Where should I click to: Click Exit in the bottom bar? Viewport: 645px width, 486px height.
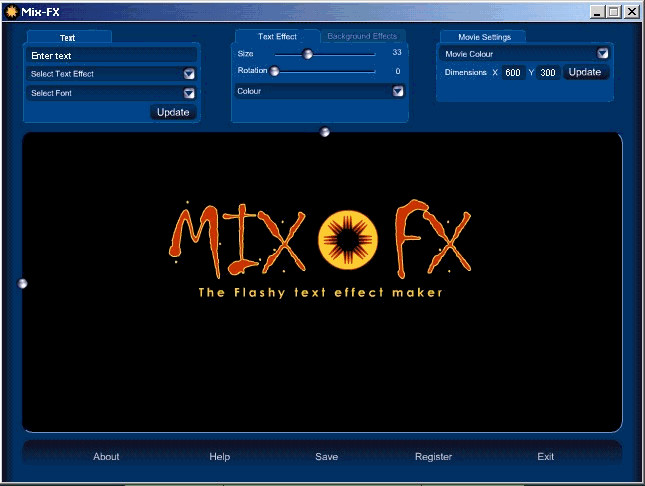[545, 457]
